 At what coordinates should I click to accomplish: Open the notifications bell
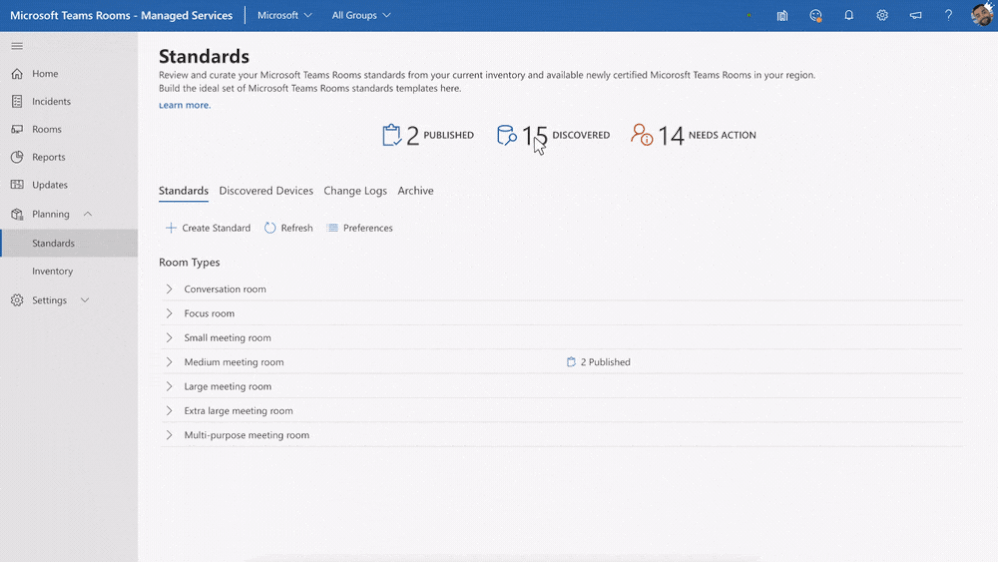coord(848,15)
